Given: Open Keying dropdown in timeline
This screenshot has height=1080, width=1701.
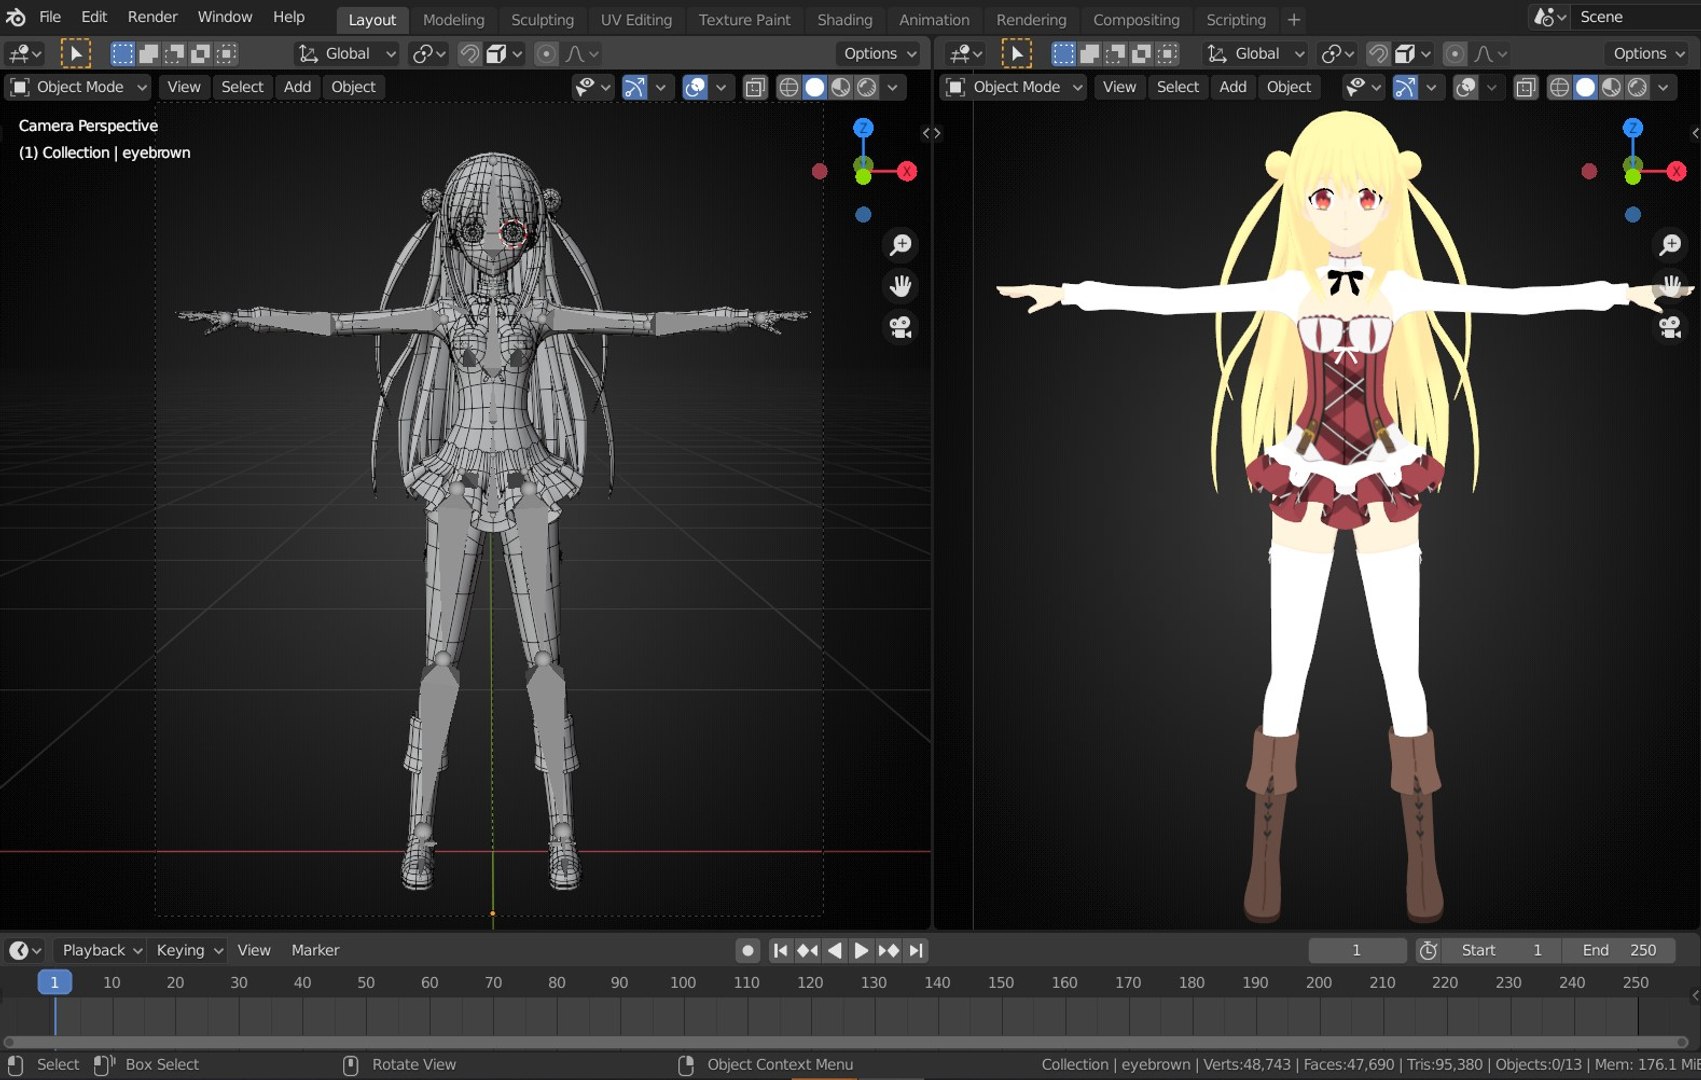Looking at the screenshot, I should [x=188, y=950].
